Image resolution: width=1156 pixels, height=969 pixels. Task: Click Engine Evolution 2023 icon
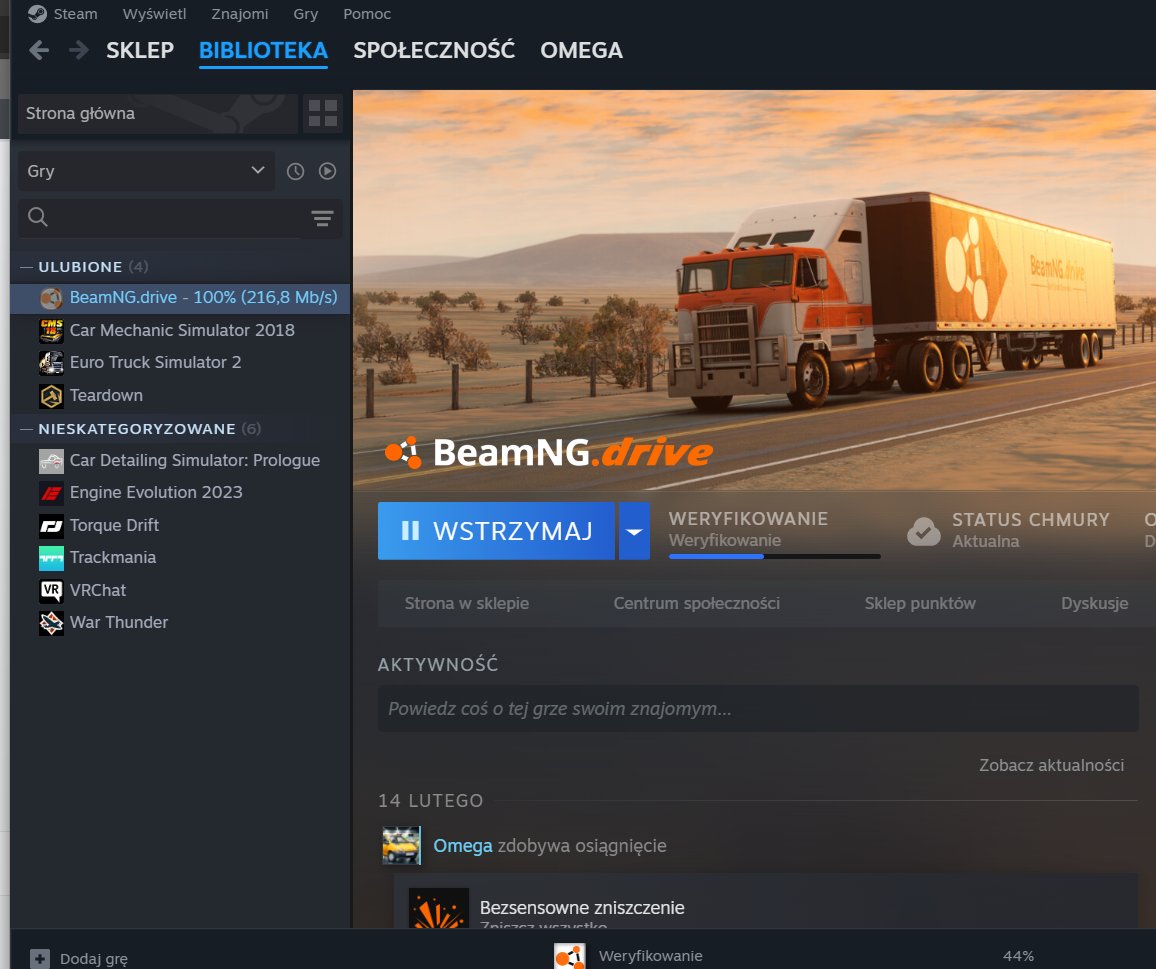51,493
